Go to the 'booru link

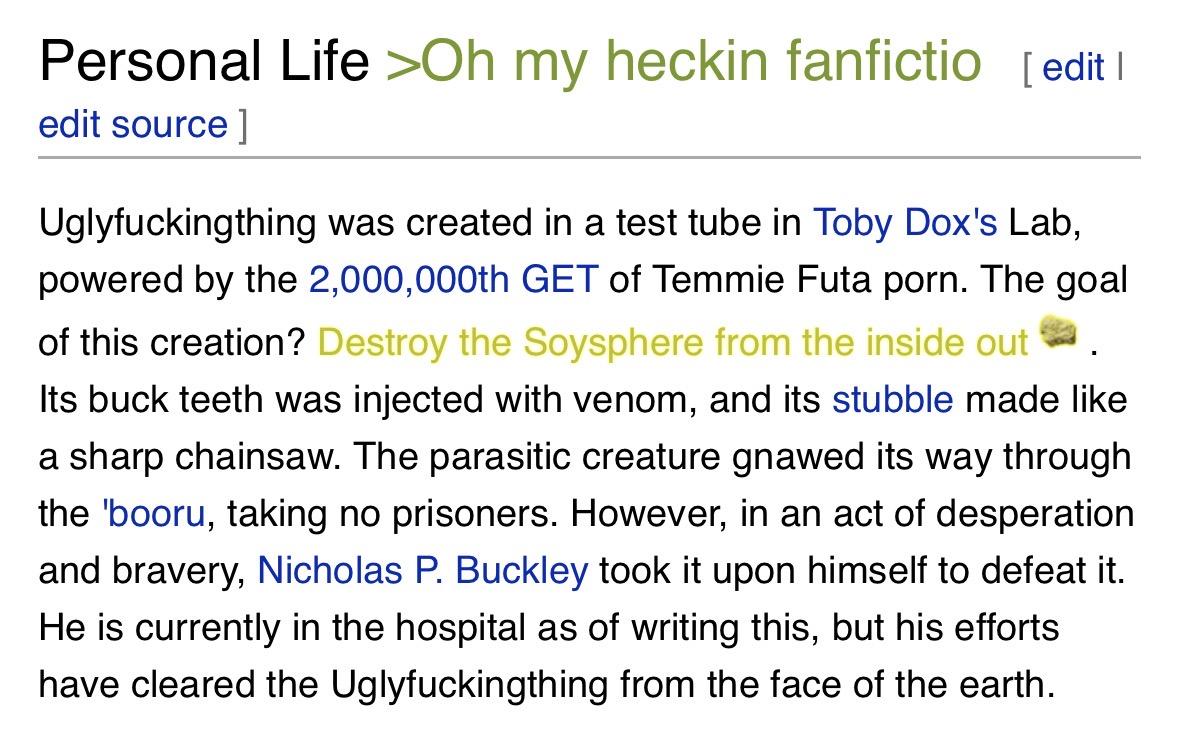coord(153,514)
